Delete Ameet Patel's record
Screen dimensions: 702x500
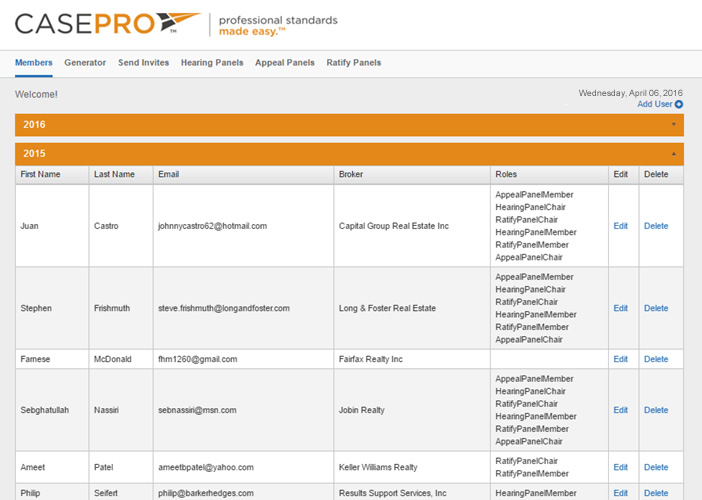tap(656, 467)
